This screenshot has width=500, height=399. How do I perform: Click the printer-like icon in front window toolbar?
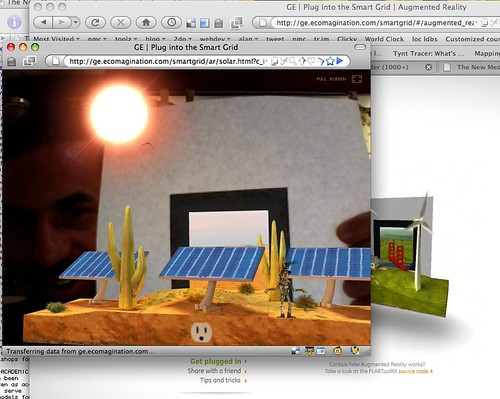tap(12, 61)
